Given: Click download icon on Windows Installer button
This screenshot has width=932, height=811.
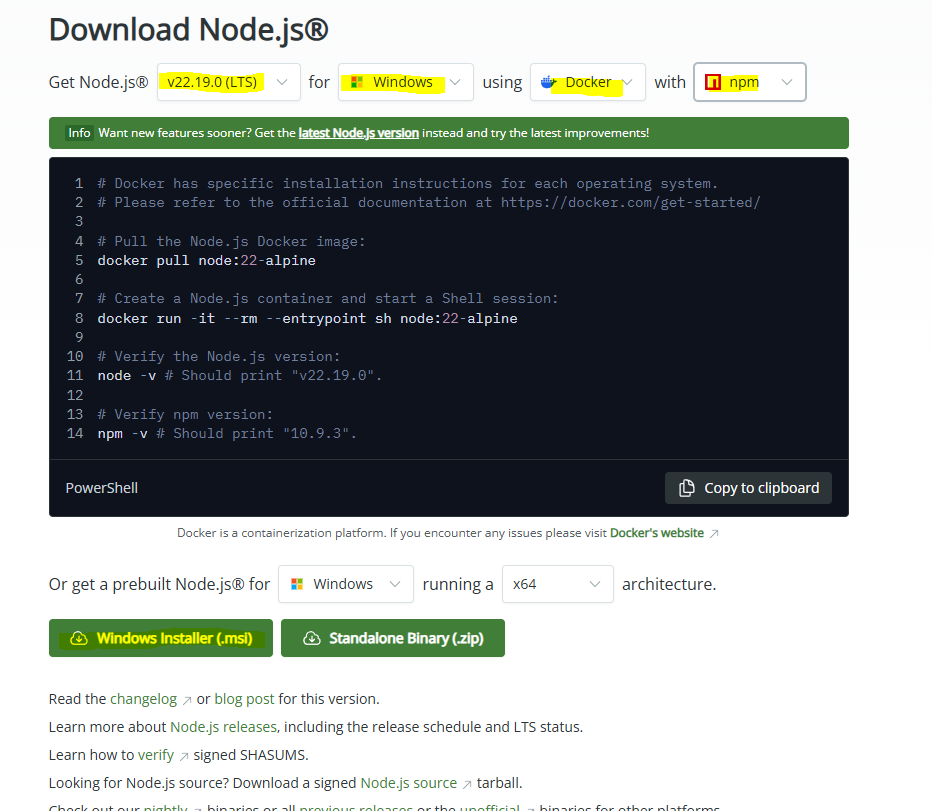Looking at the screenshot, I should pyautogui.click(x=79, y=638).
